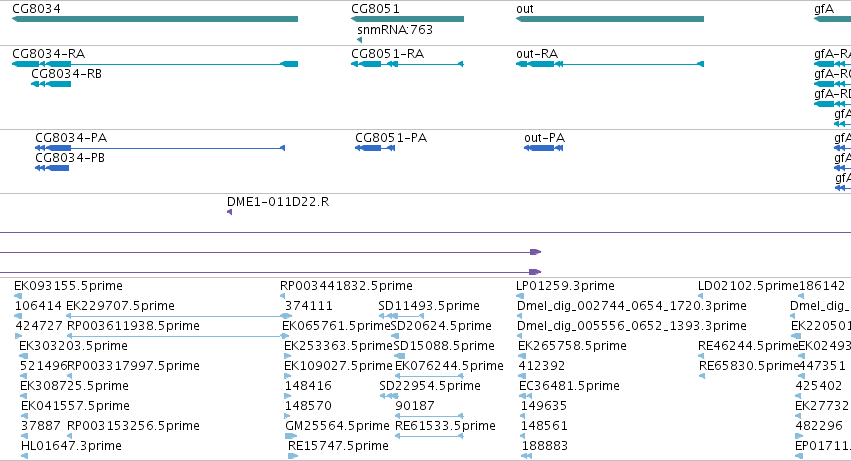Select HL01647.3prime EST
Viewport: 851px width, 461px height.
[x=24, y=456]
